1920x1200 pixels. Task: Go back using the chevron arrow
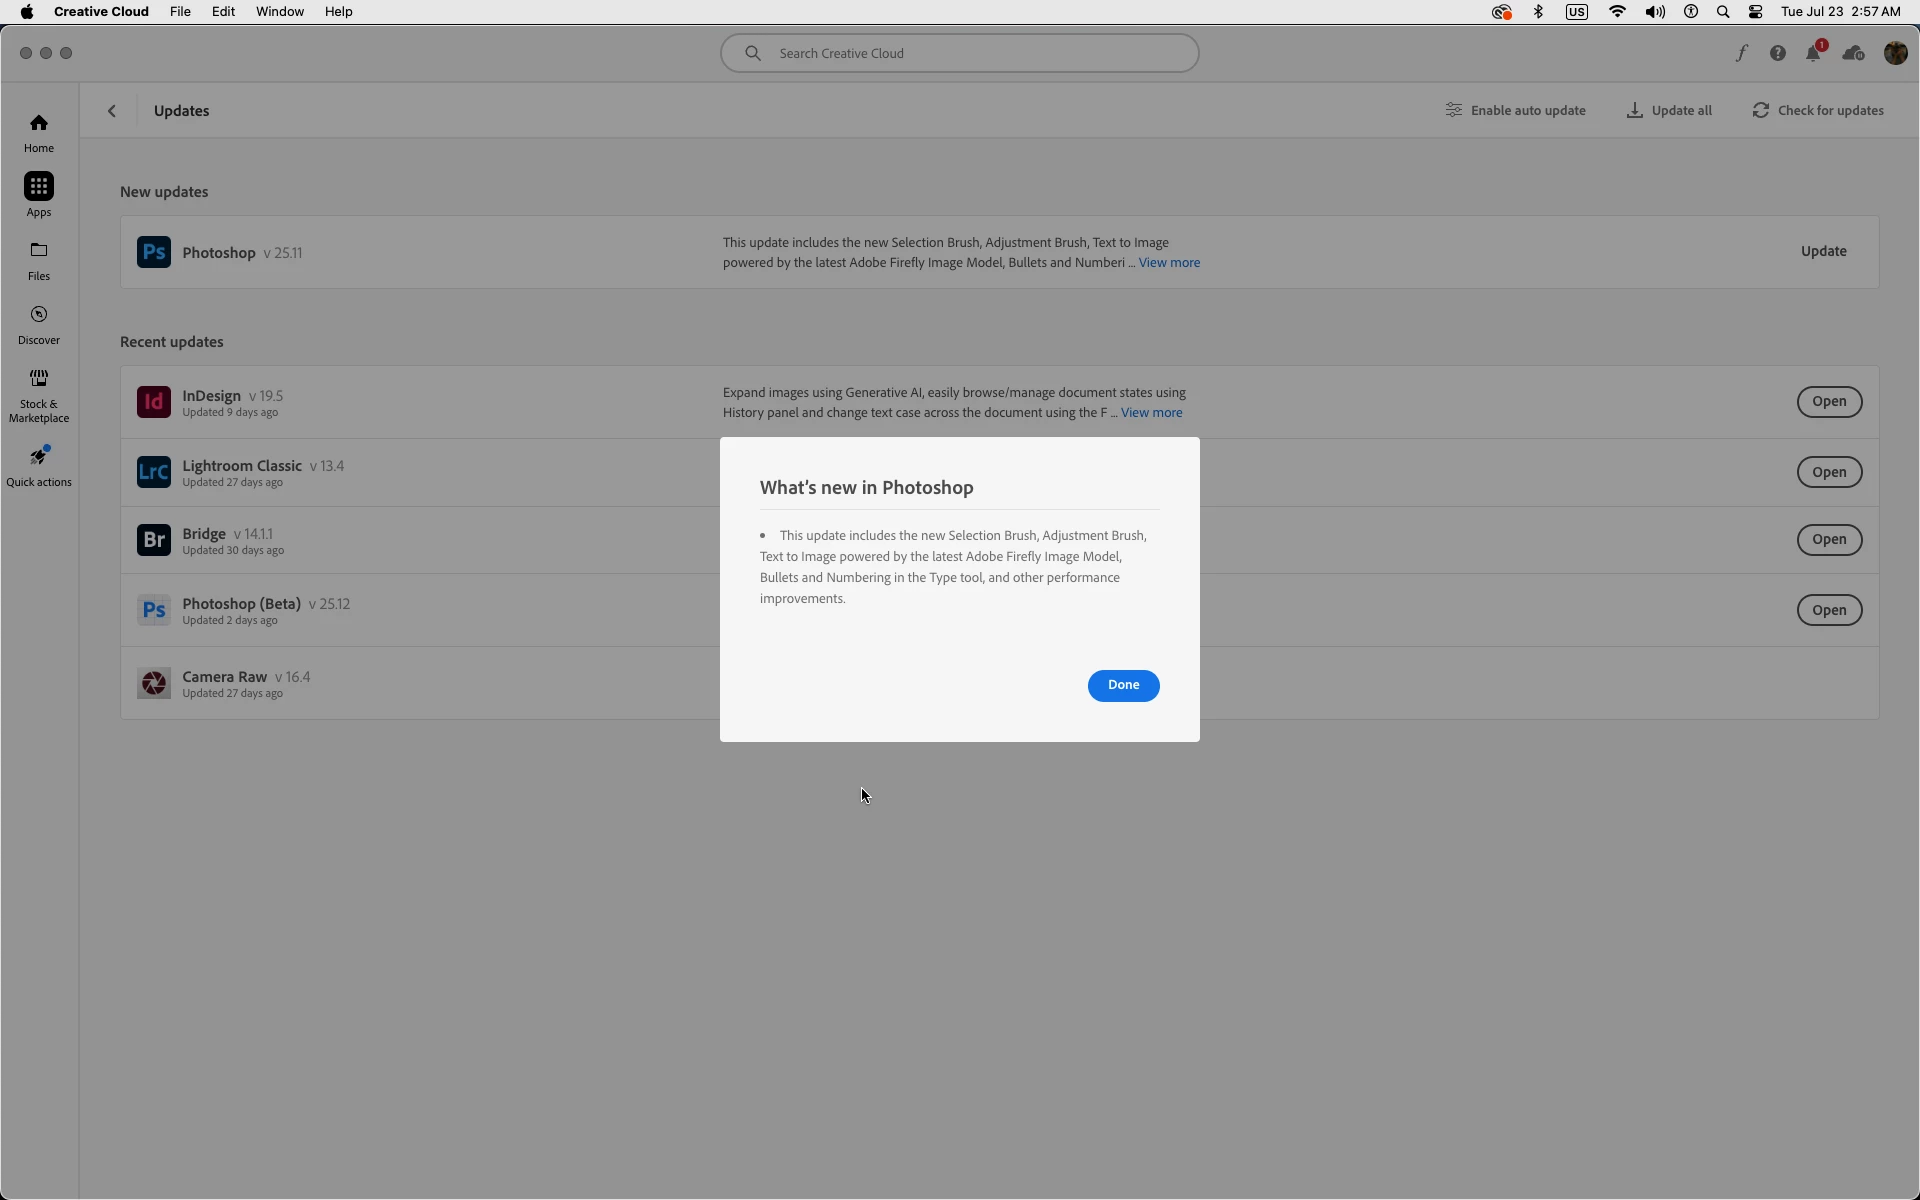pyautogui.click(x=112, y=111)
